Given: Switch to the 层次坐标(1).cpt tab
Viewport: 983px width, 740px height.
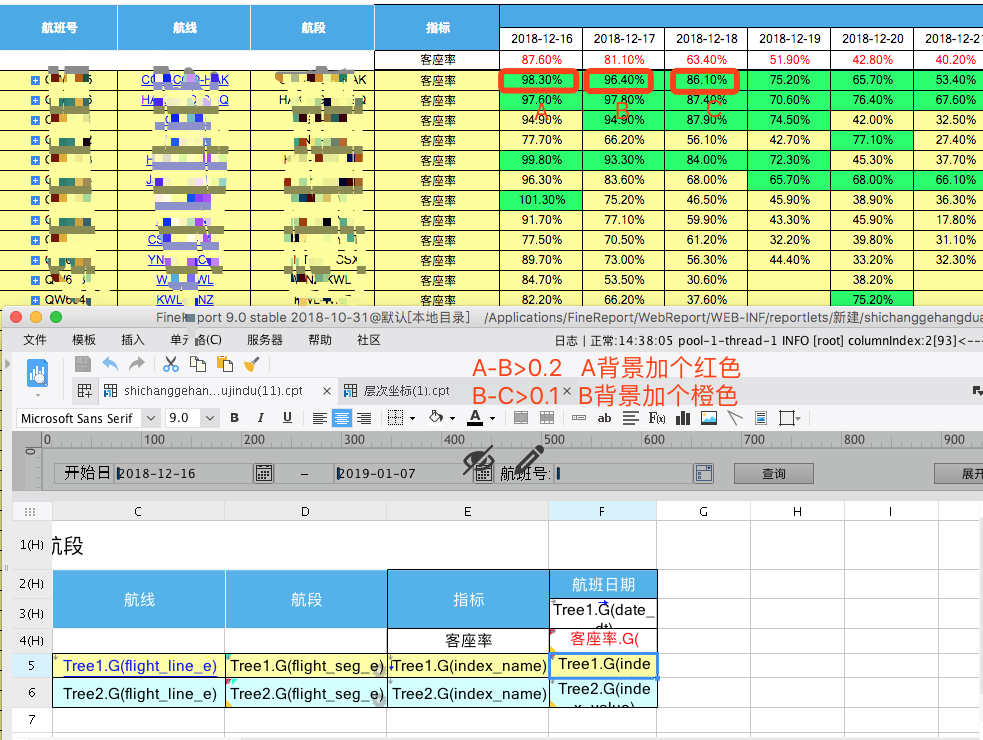Looking at the screenshot, I should [x=406, y=391].
